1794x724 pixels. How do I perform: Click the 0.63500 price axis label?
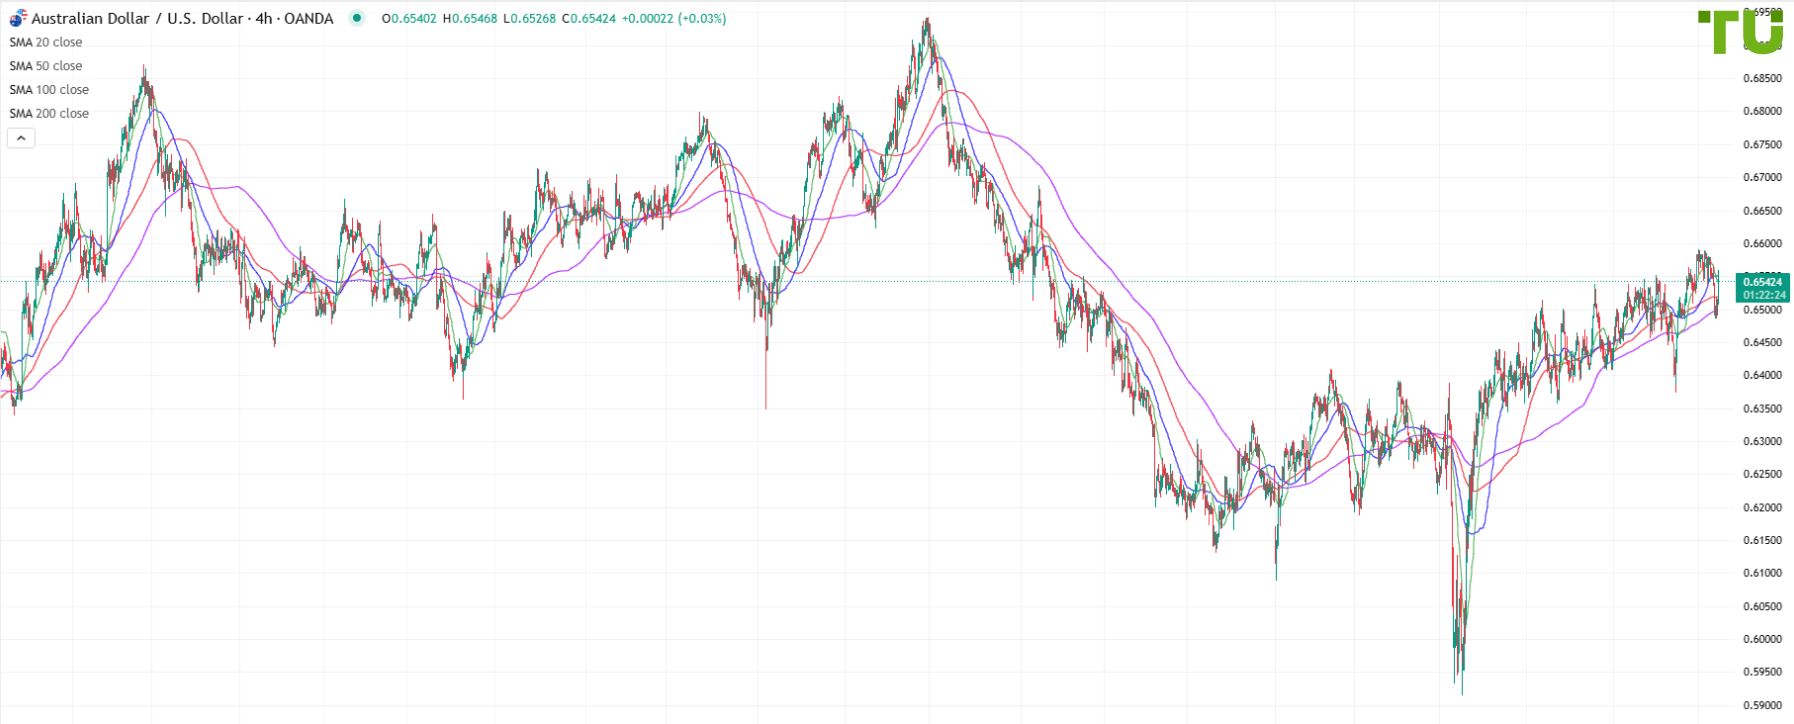[1763, 408]
